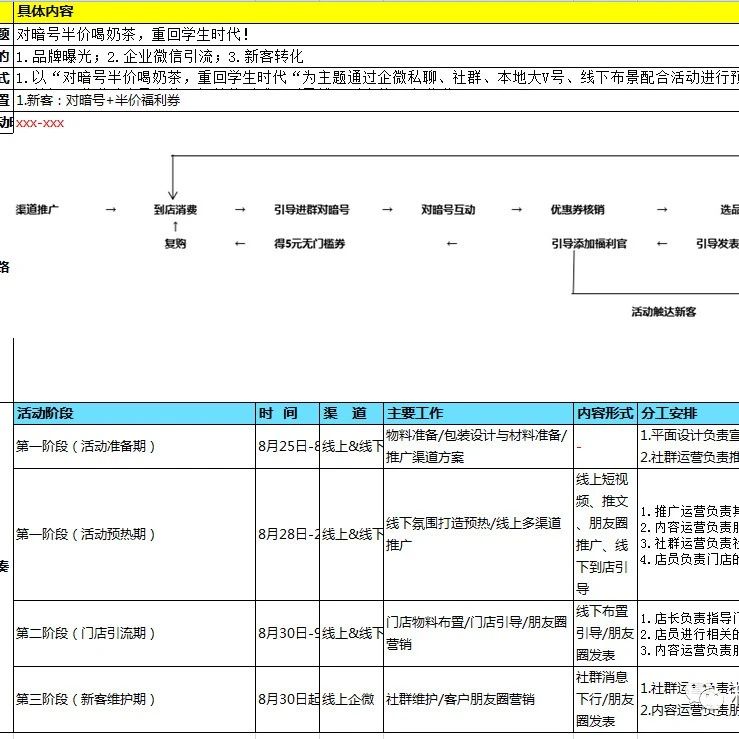
Task: Click the '对暗号互动' flowchart text
Action: (448, 209)
